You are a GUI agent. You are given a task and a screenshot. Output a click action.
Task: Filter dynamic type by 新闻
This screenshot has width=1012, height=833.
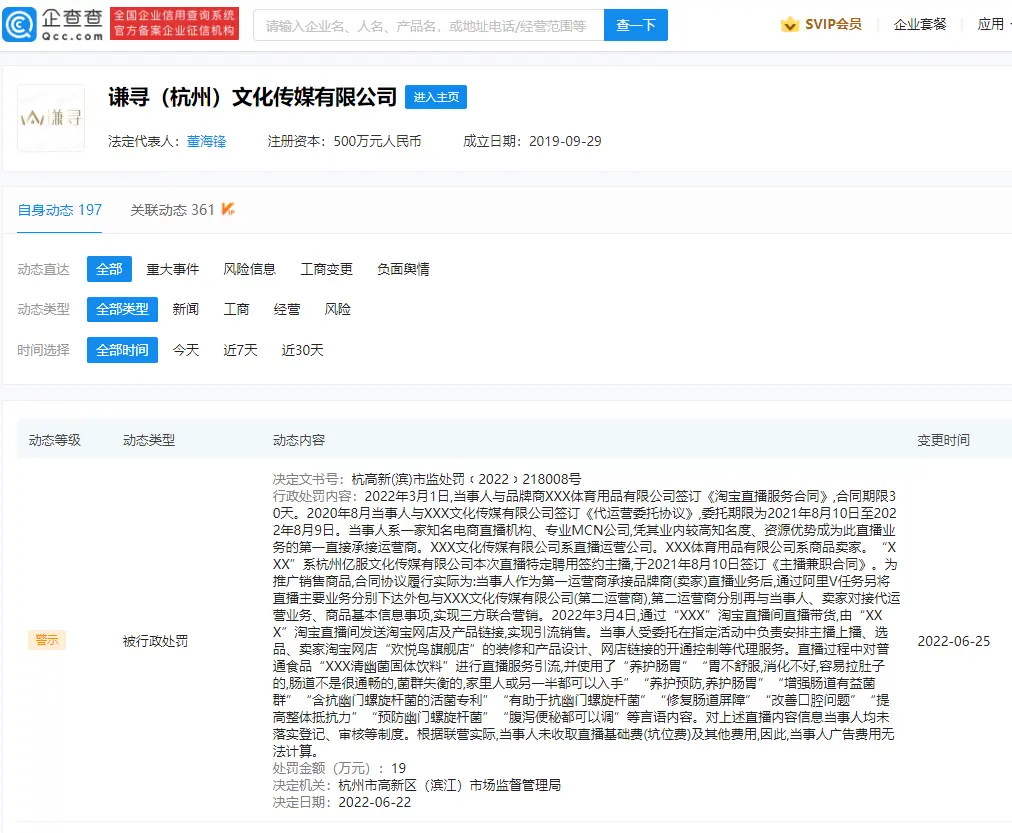(186, 309)
